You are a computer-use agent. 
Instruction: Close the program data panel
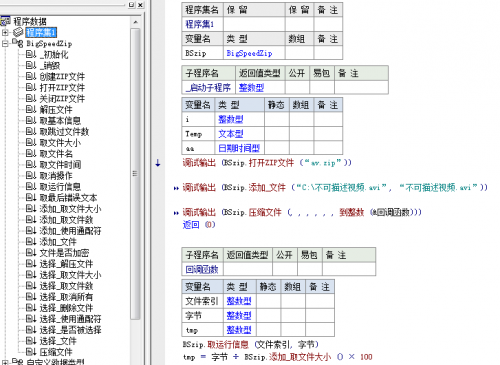tap(140, 5)
